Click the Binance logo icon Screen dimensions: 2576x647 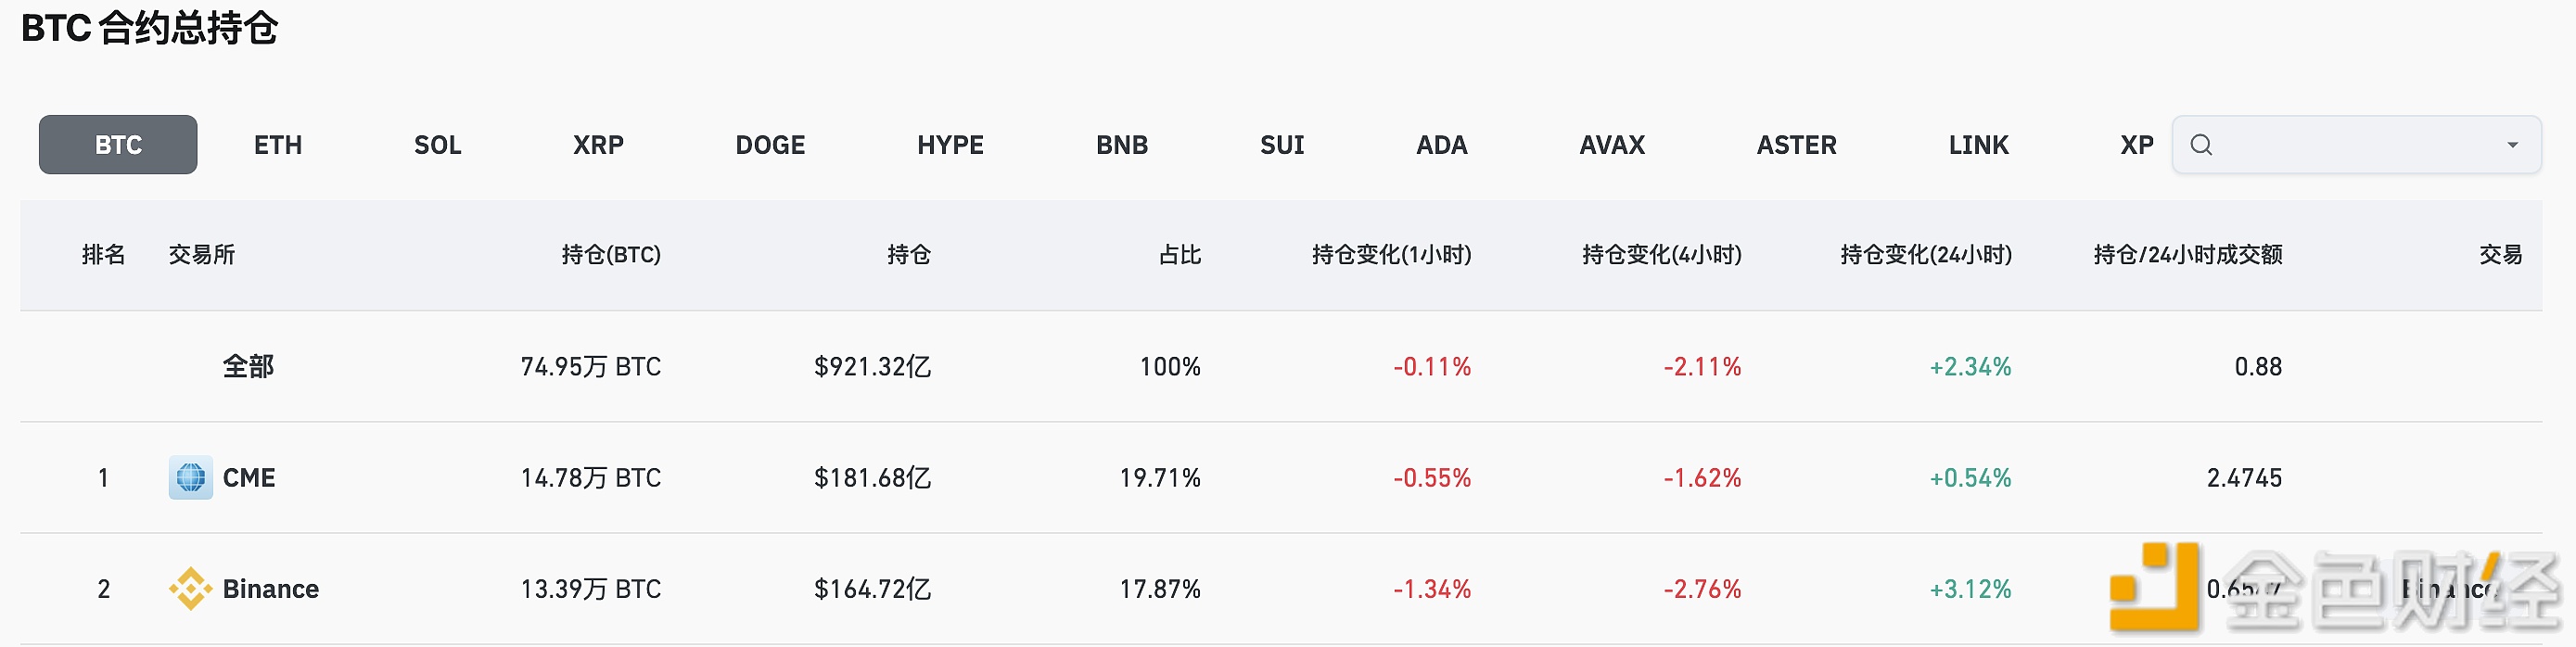click(190, 589)
